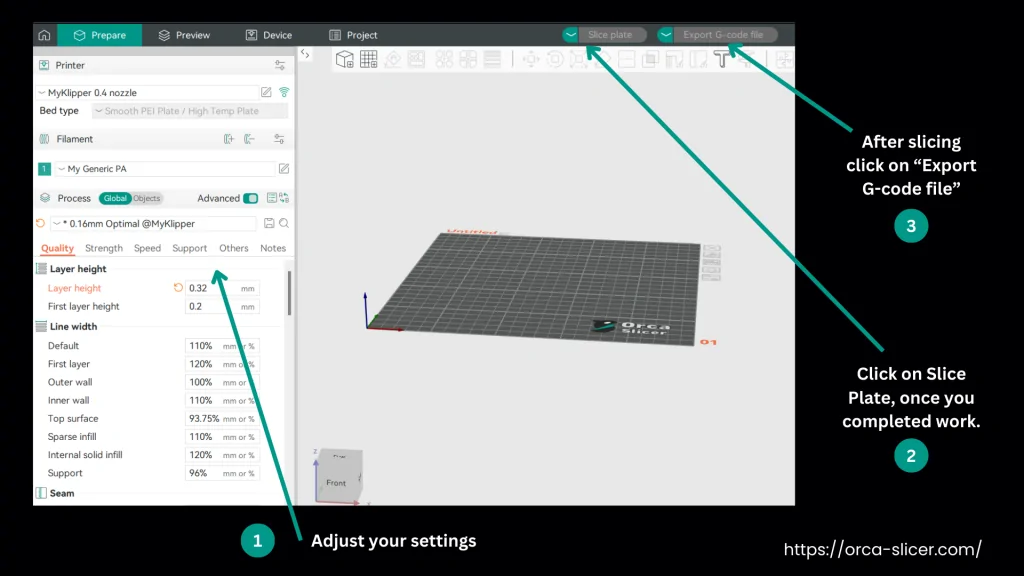The image size is (1024, 576).
Task: Switch process scope to Objects
Action: click(x=146, y=198)
